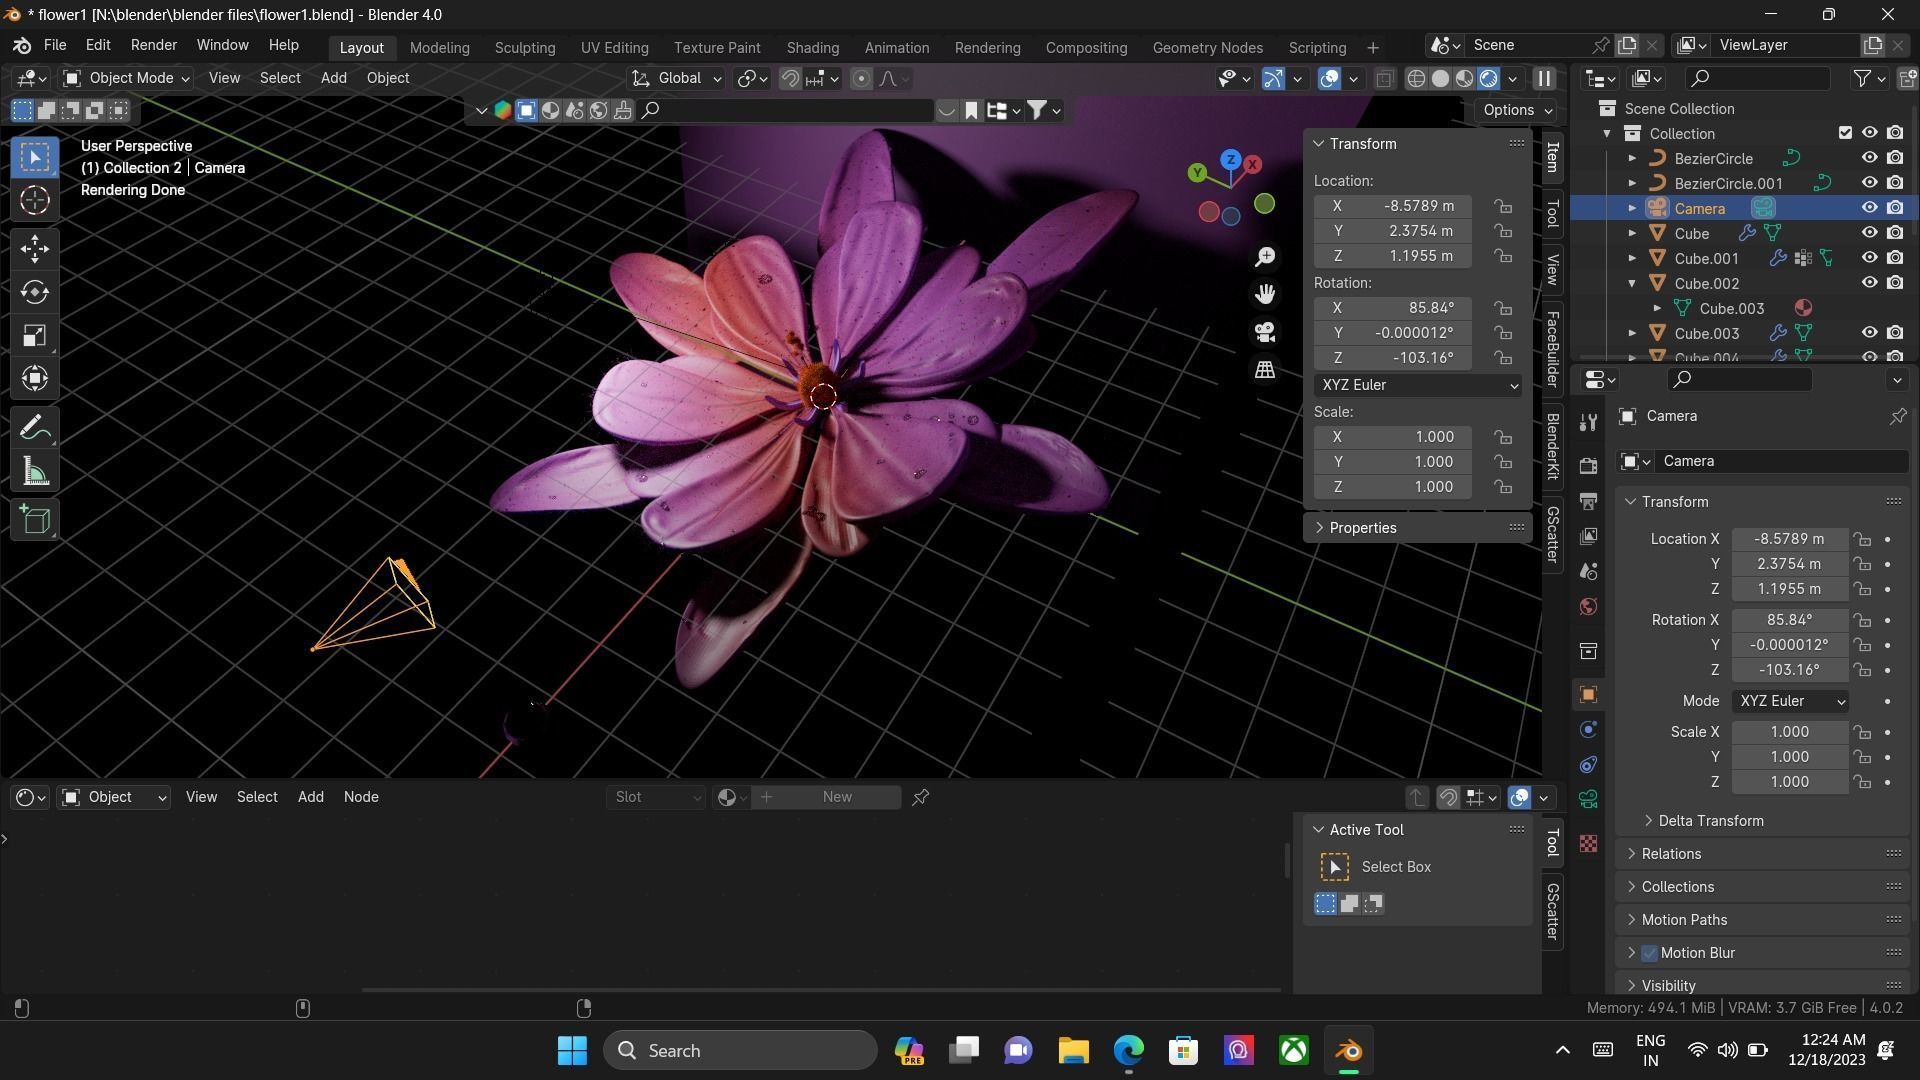Image resolution: width=1920 pixels, height=1080 pixels.
Task: Activate the Rotate tool
Action: (x=35, y=292)
